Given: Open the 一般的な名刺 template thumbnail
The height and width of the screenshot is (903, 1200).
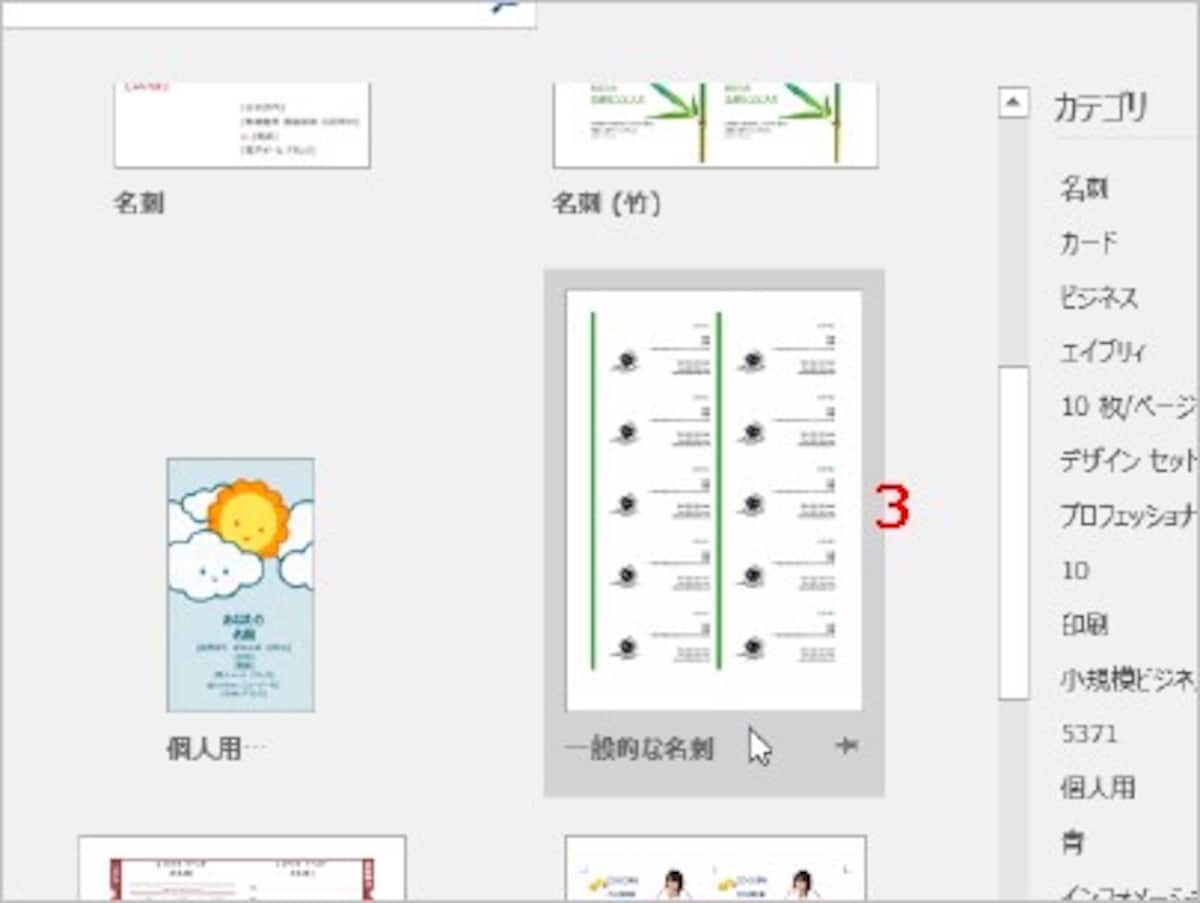Looking at the screenshot, I should [x=714, y=500].
